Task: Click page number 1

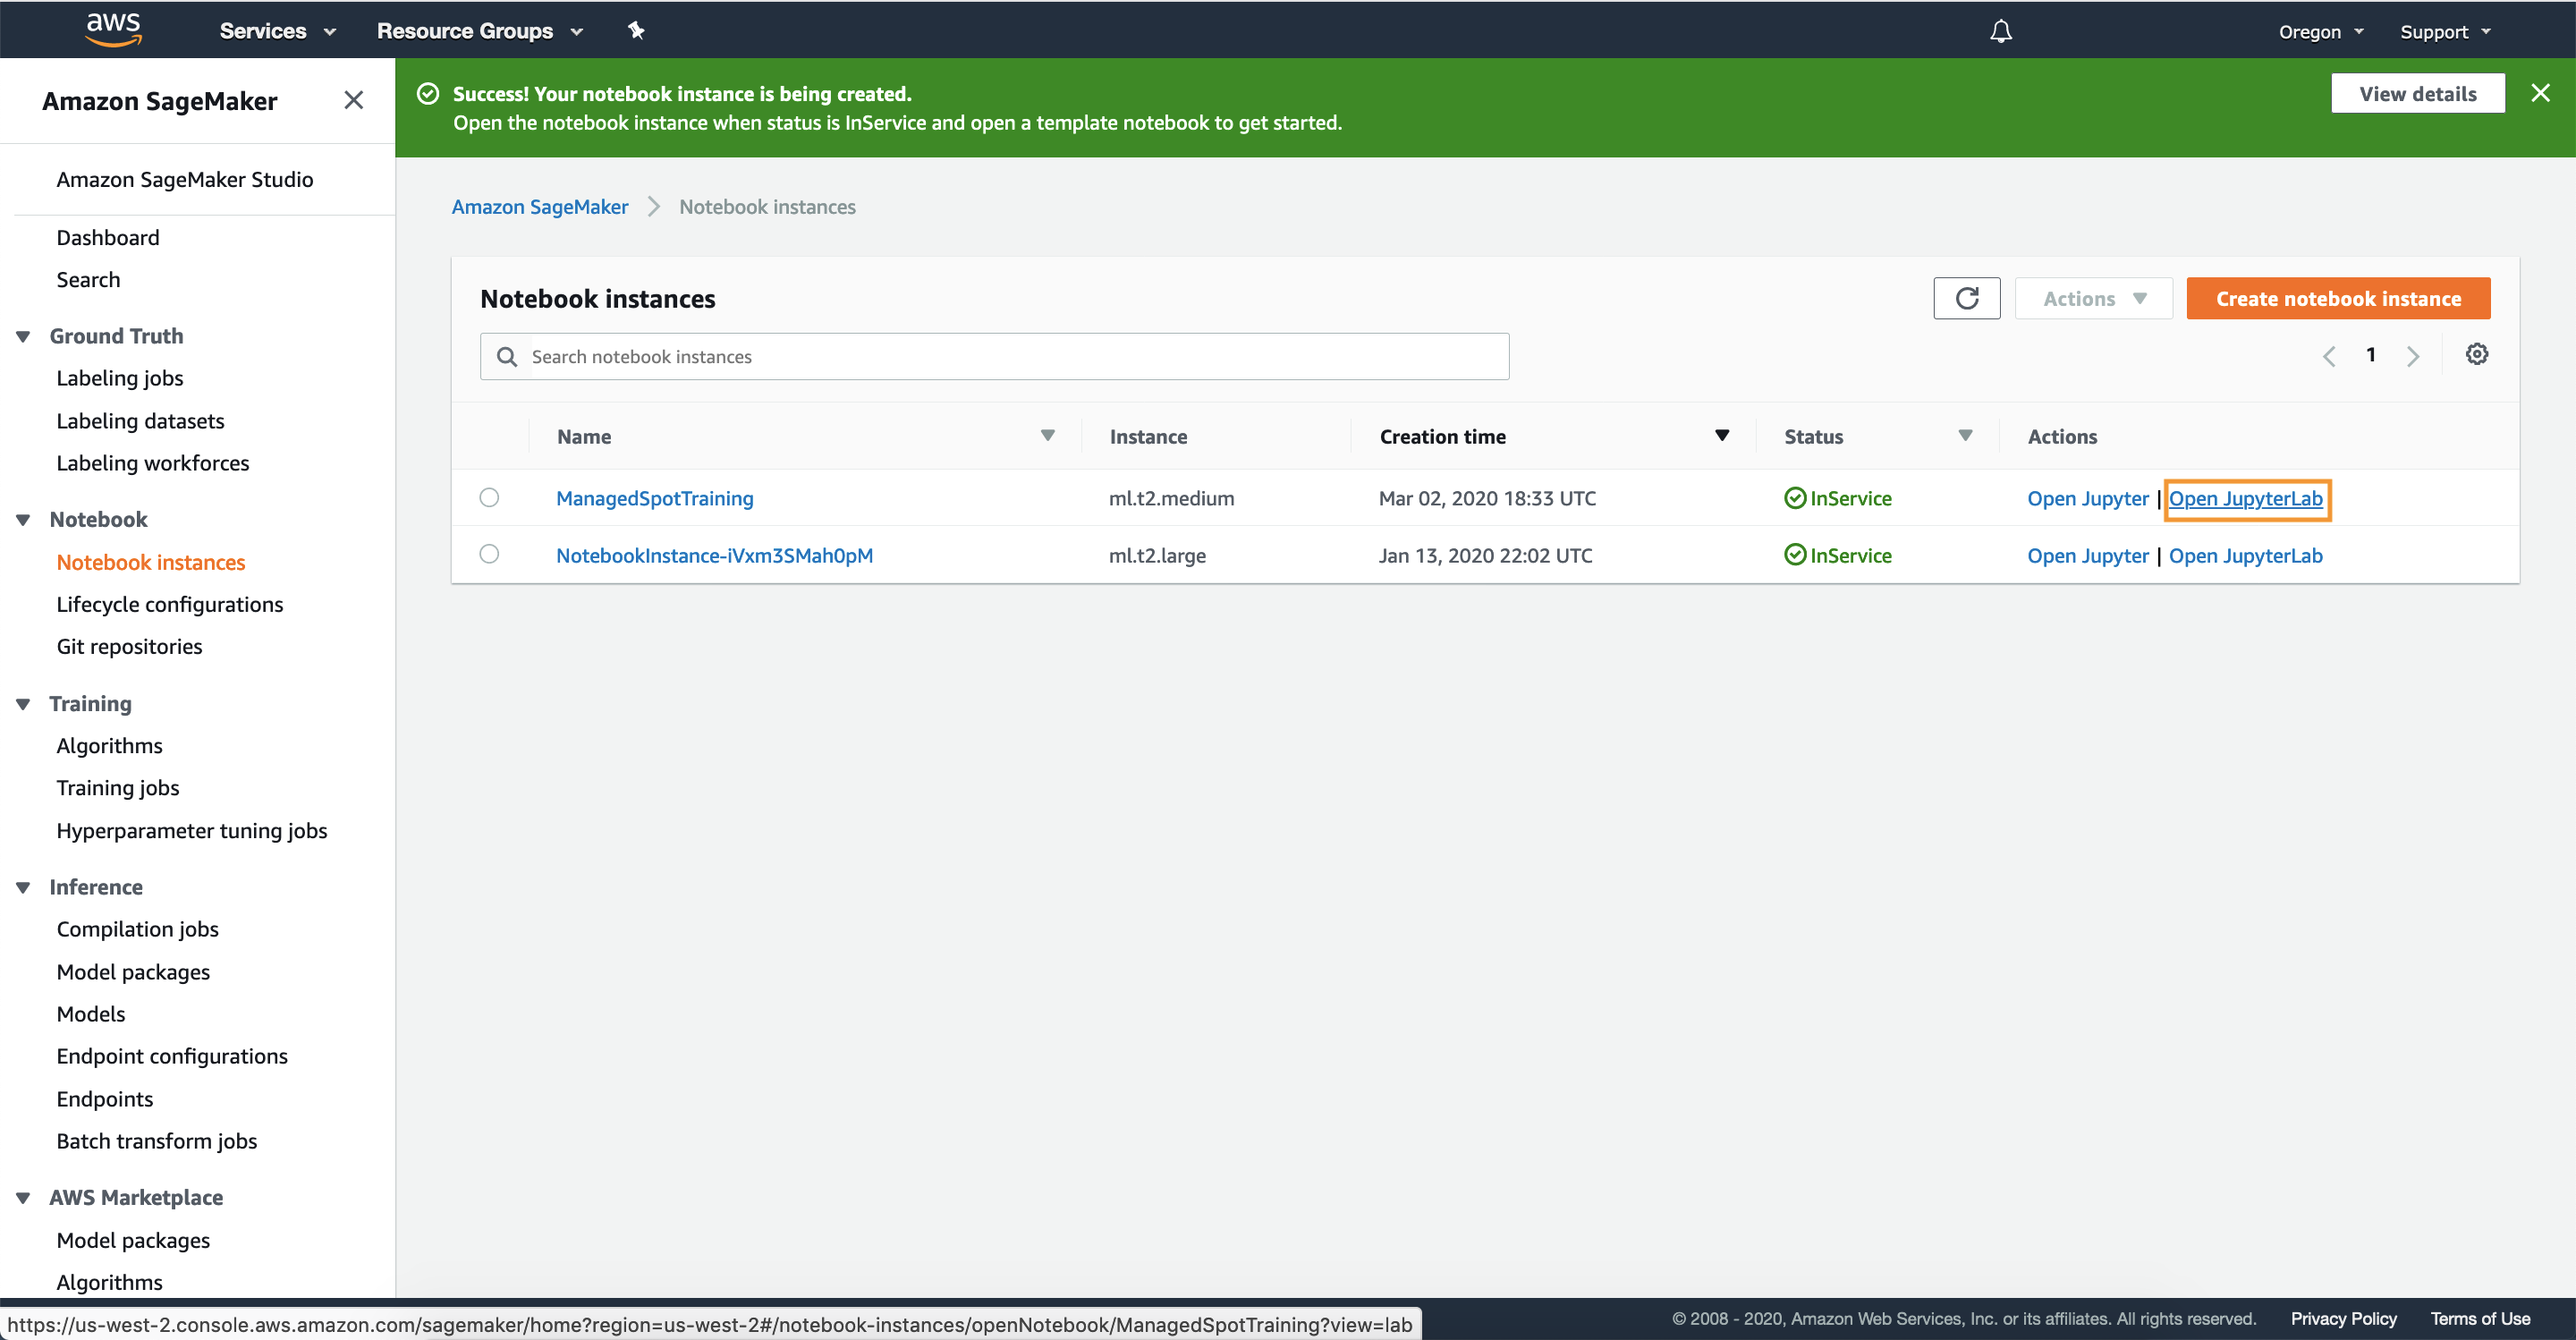Action: (x=2370, y=354)
